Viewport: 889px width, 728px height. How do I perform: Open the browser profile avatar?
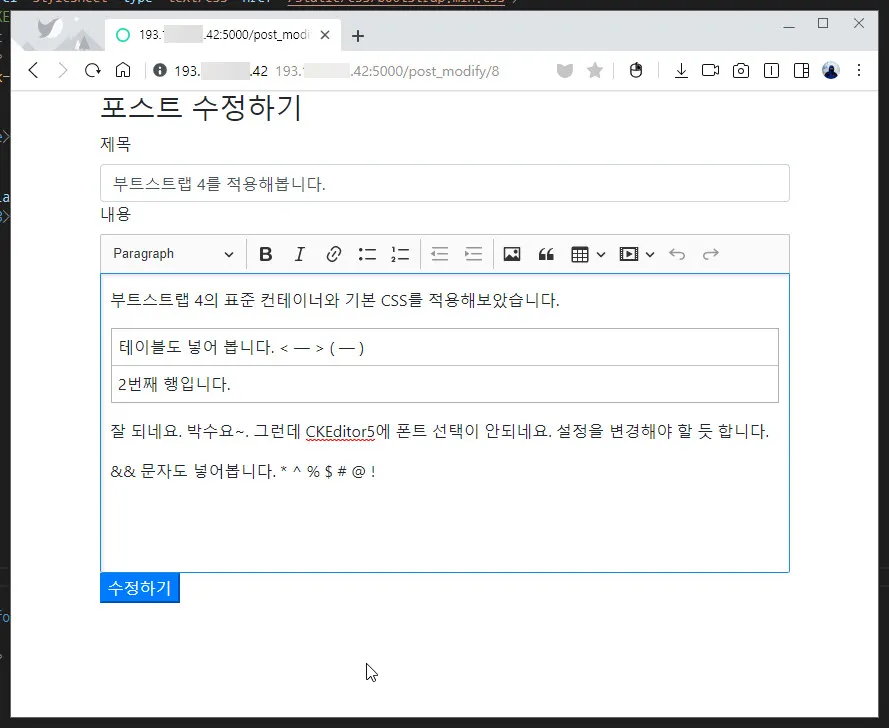click(x=830, y=71)
